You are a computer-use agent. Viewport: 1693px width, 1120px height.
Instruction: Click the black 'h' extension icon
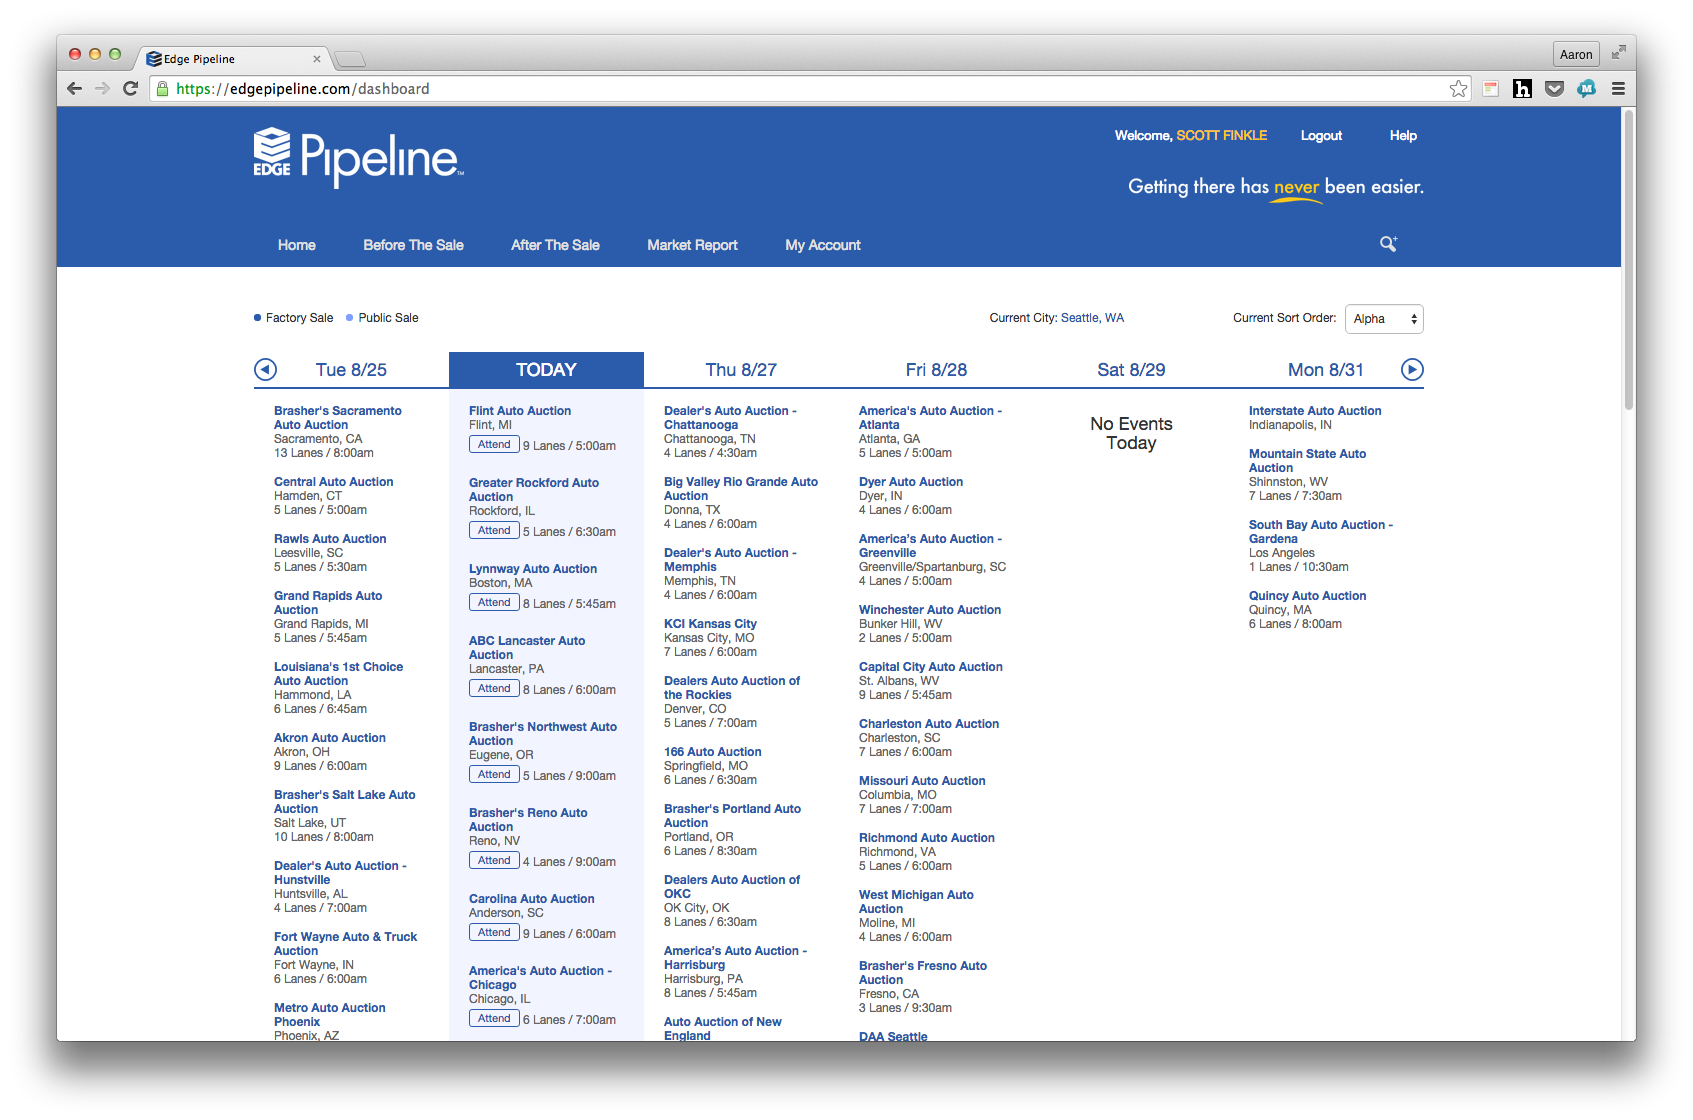click(1522, 88)
